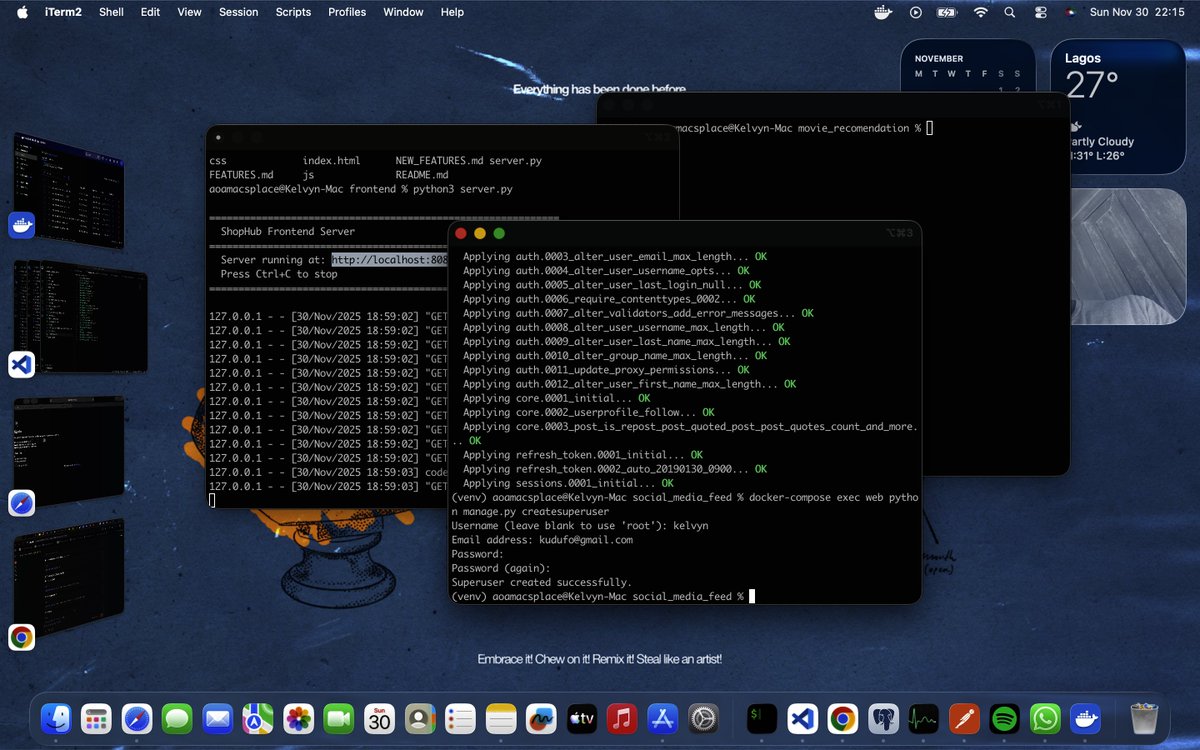Open the Scripts menu
The height and width of the screenshot is (750, 1200).
[293, 12]
